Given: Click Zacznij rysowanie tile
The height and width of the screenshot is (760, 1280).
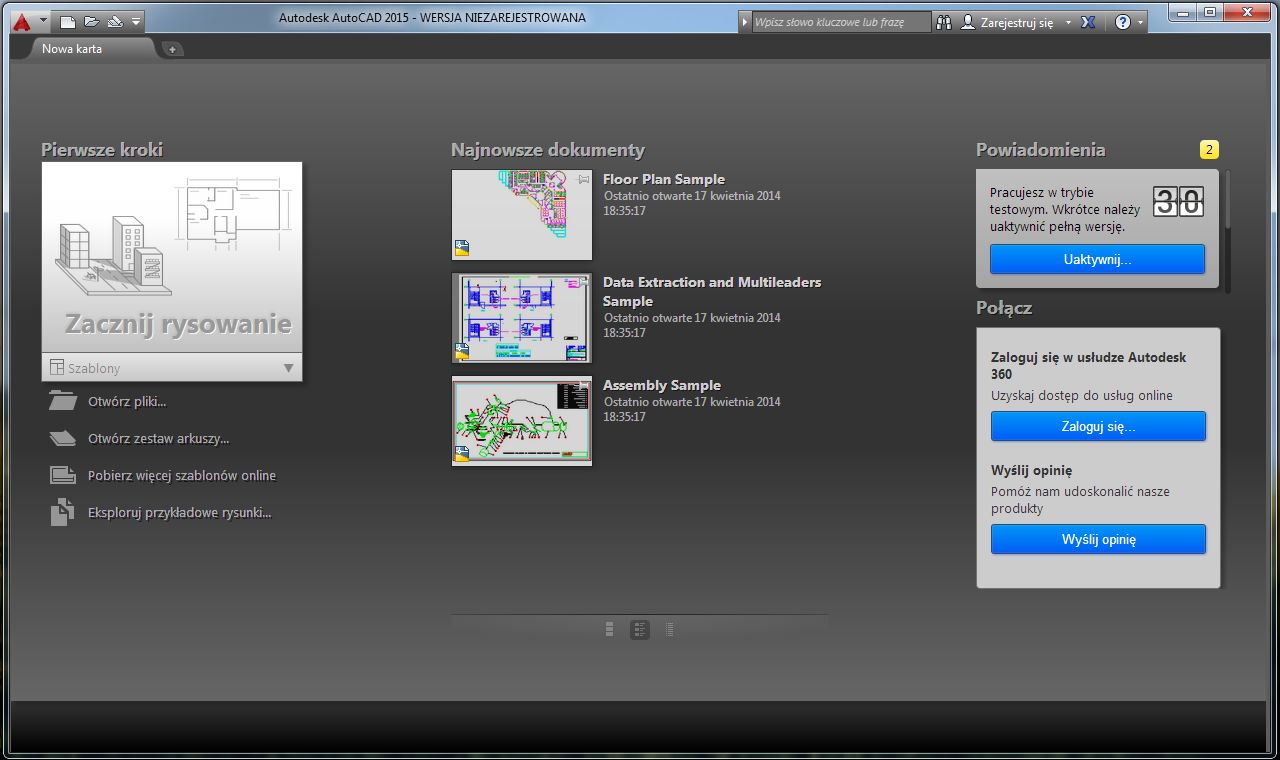Looking at the screenshot, I should coord(172,258).
